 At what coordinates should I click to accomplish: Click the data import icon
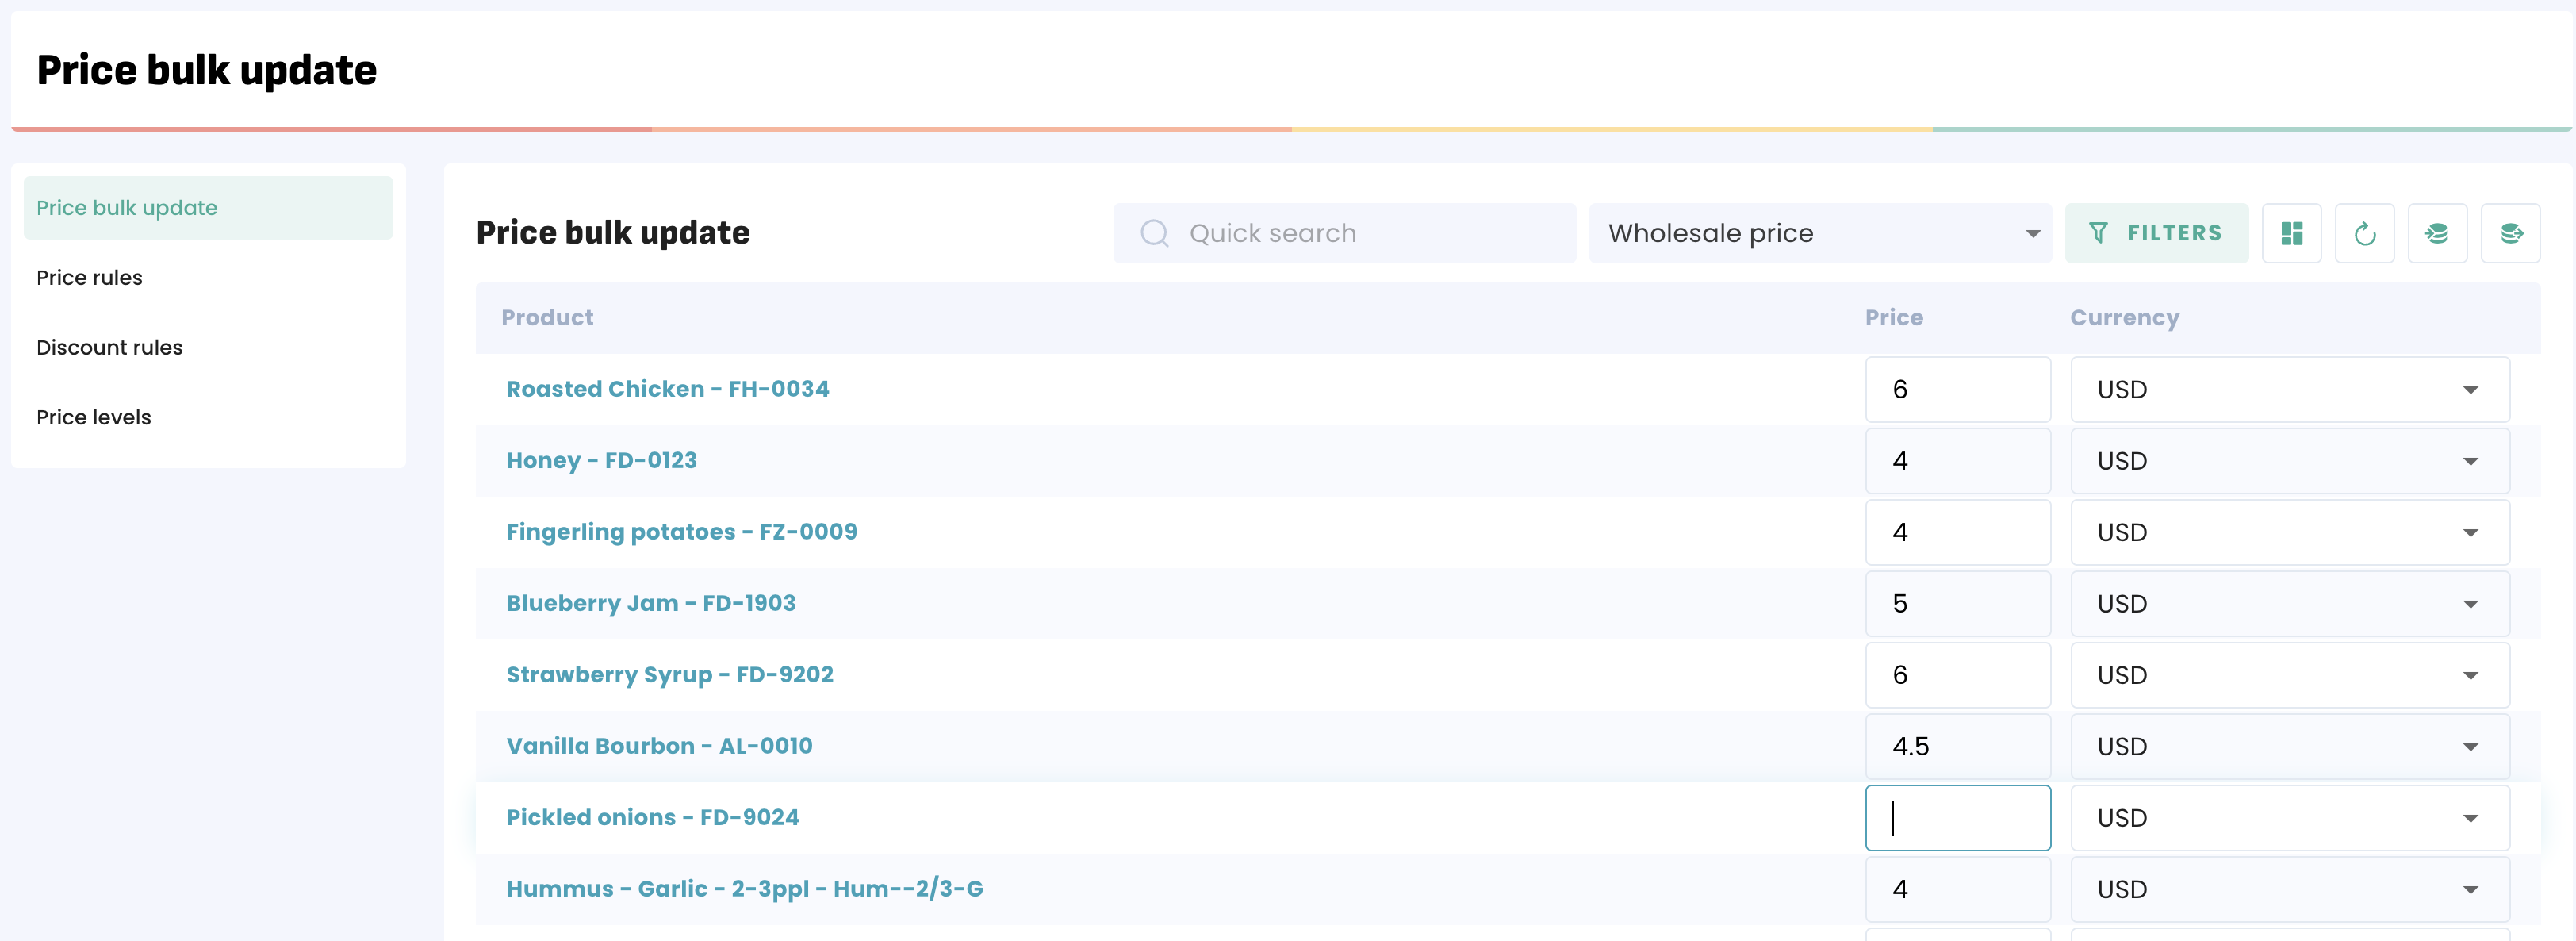2437,233
